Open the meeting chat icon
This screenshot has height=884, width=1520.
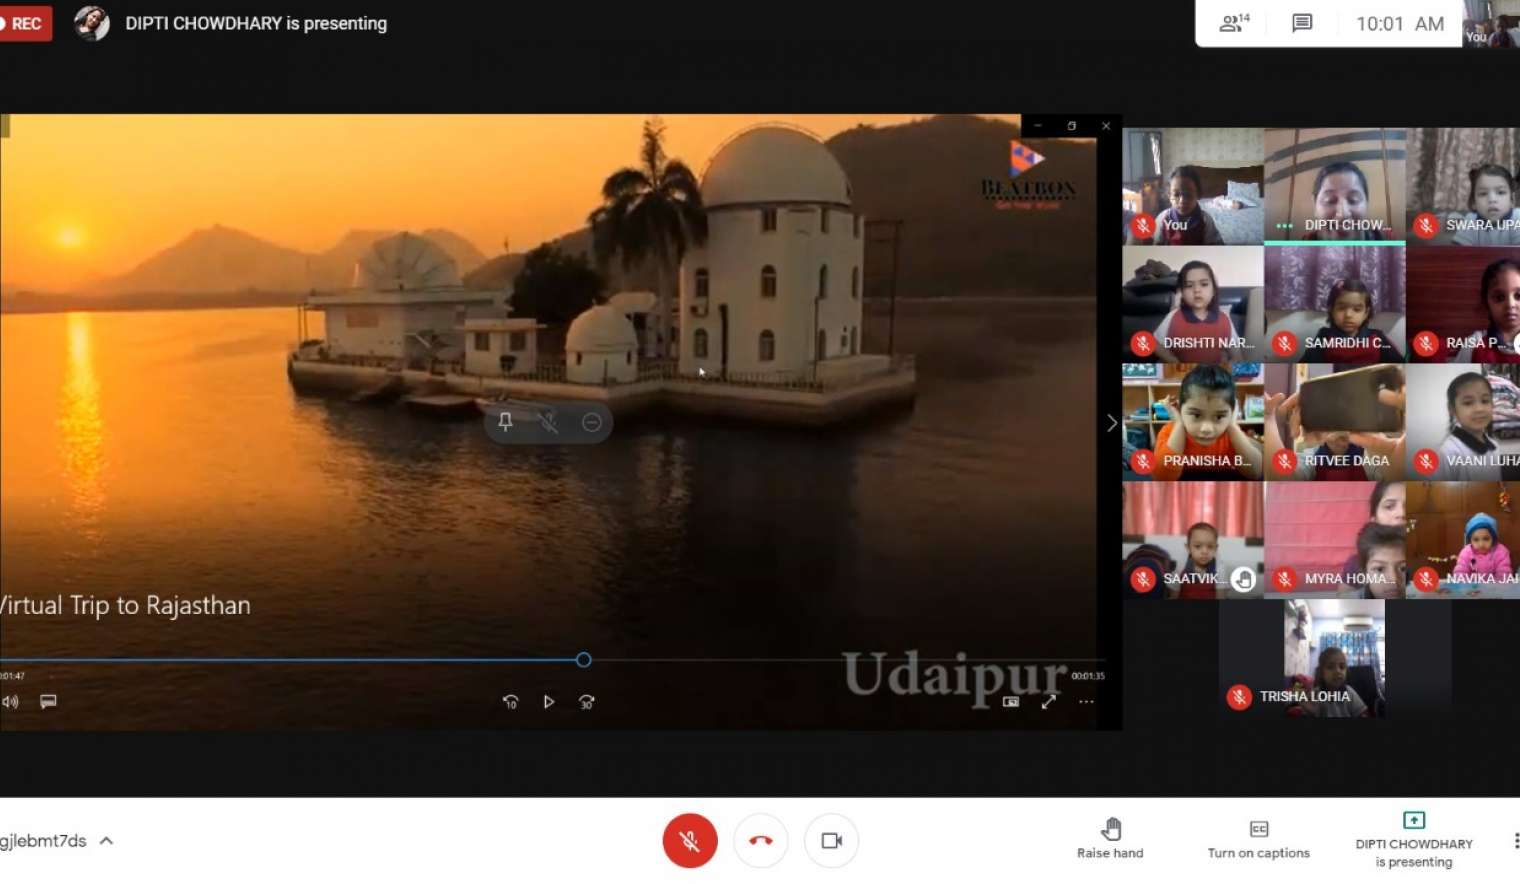coord(1301,23)
